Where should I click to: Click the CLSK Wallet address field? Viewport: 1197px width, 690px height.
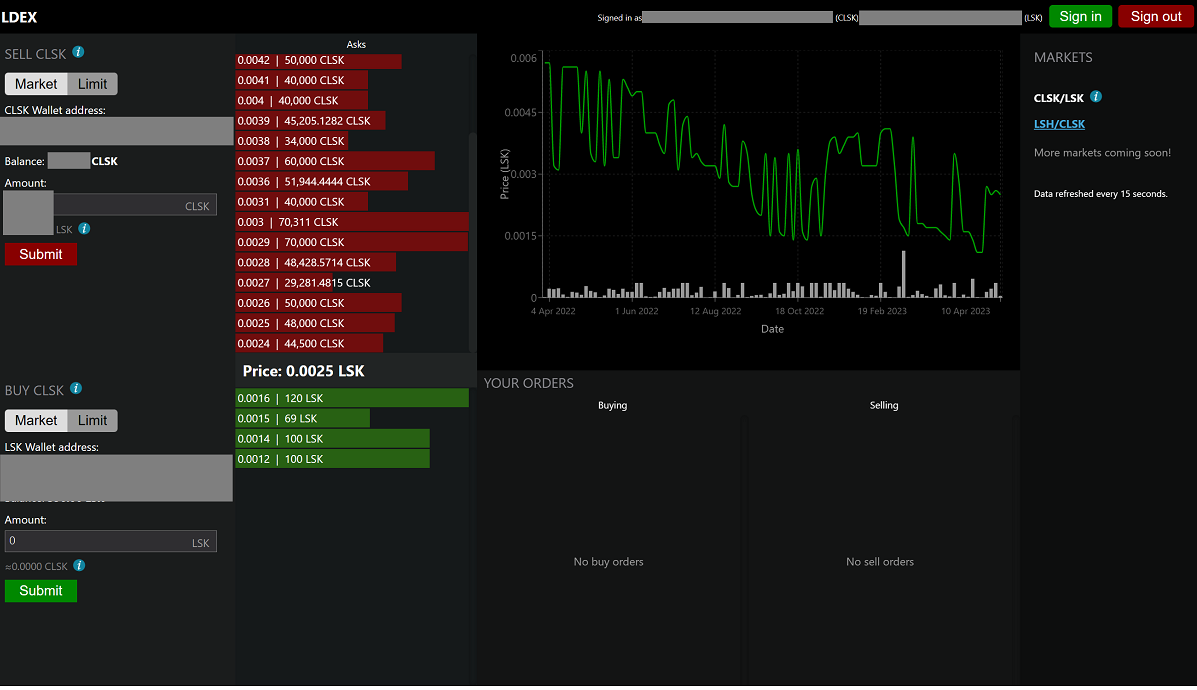pos(117,131)
